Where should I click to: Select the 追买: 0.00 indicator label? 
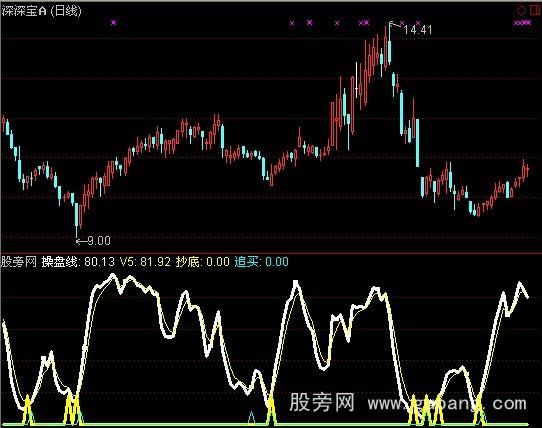click(262, 262)
